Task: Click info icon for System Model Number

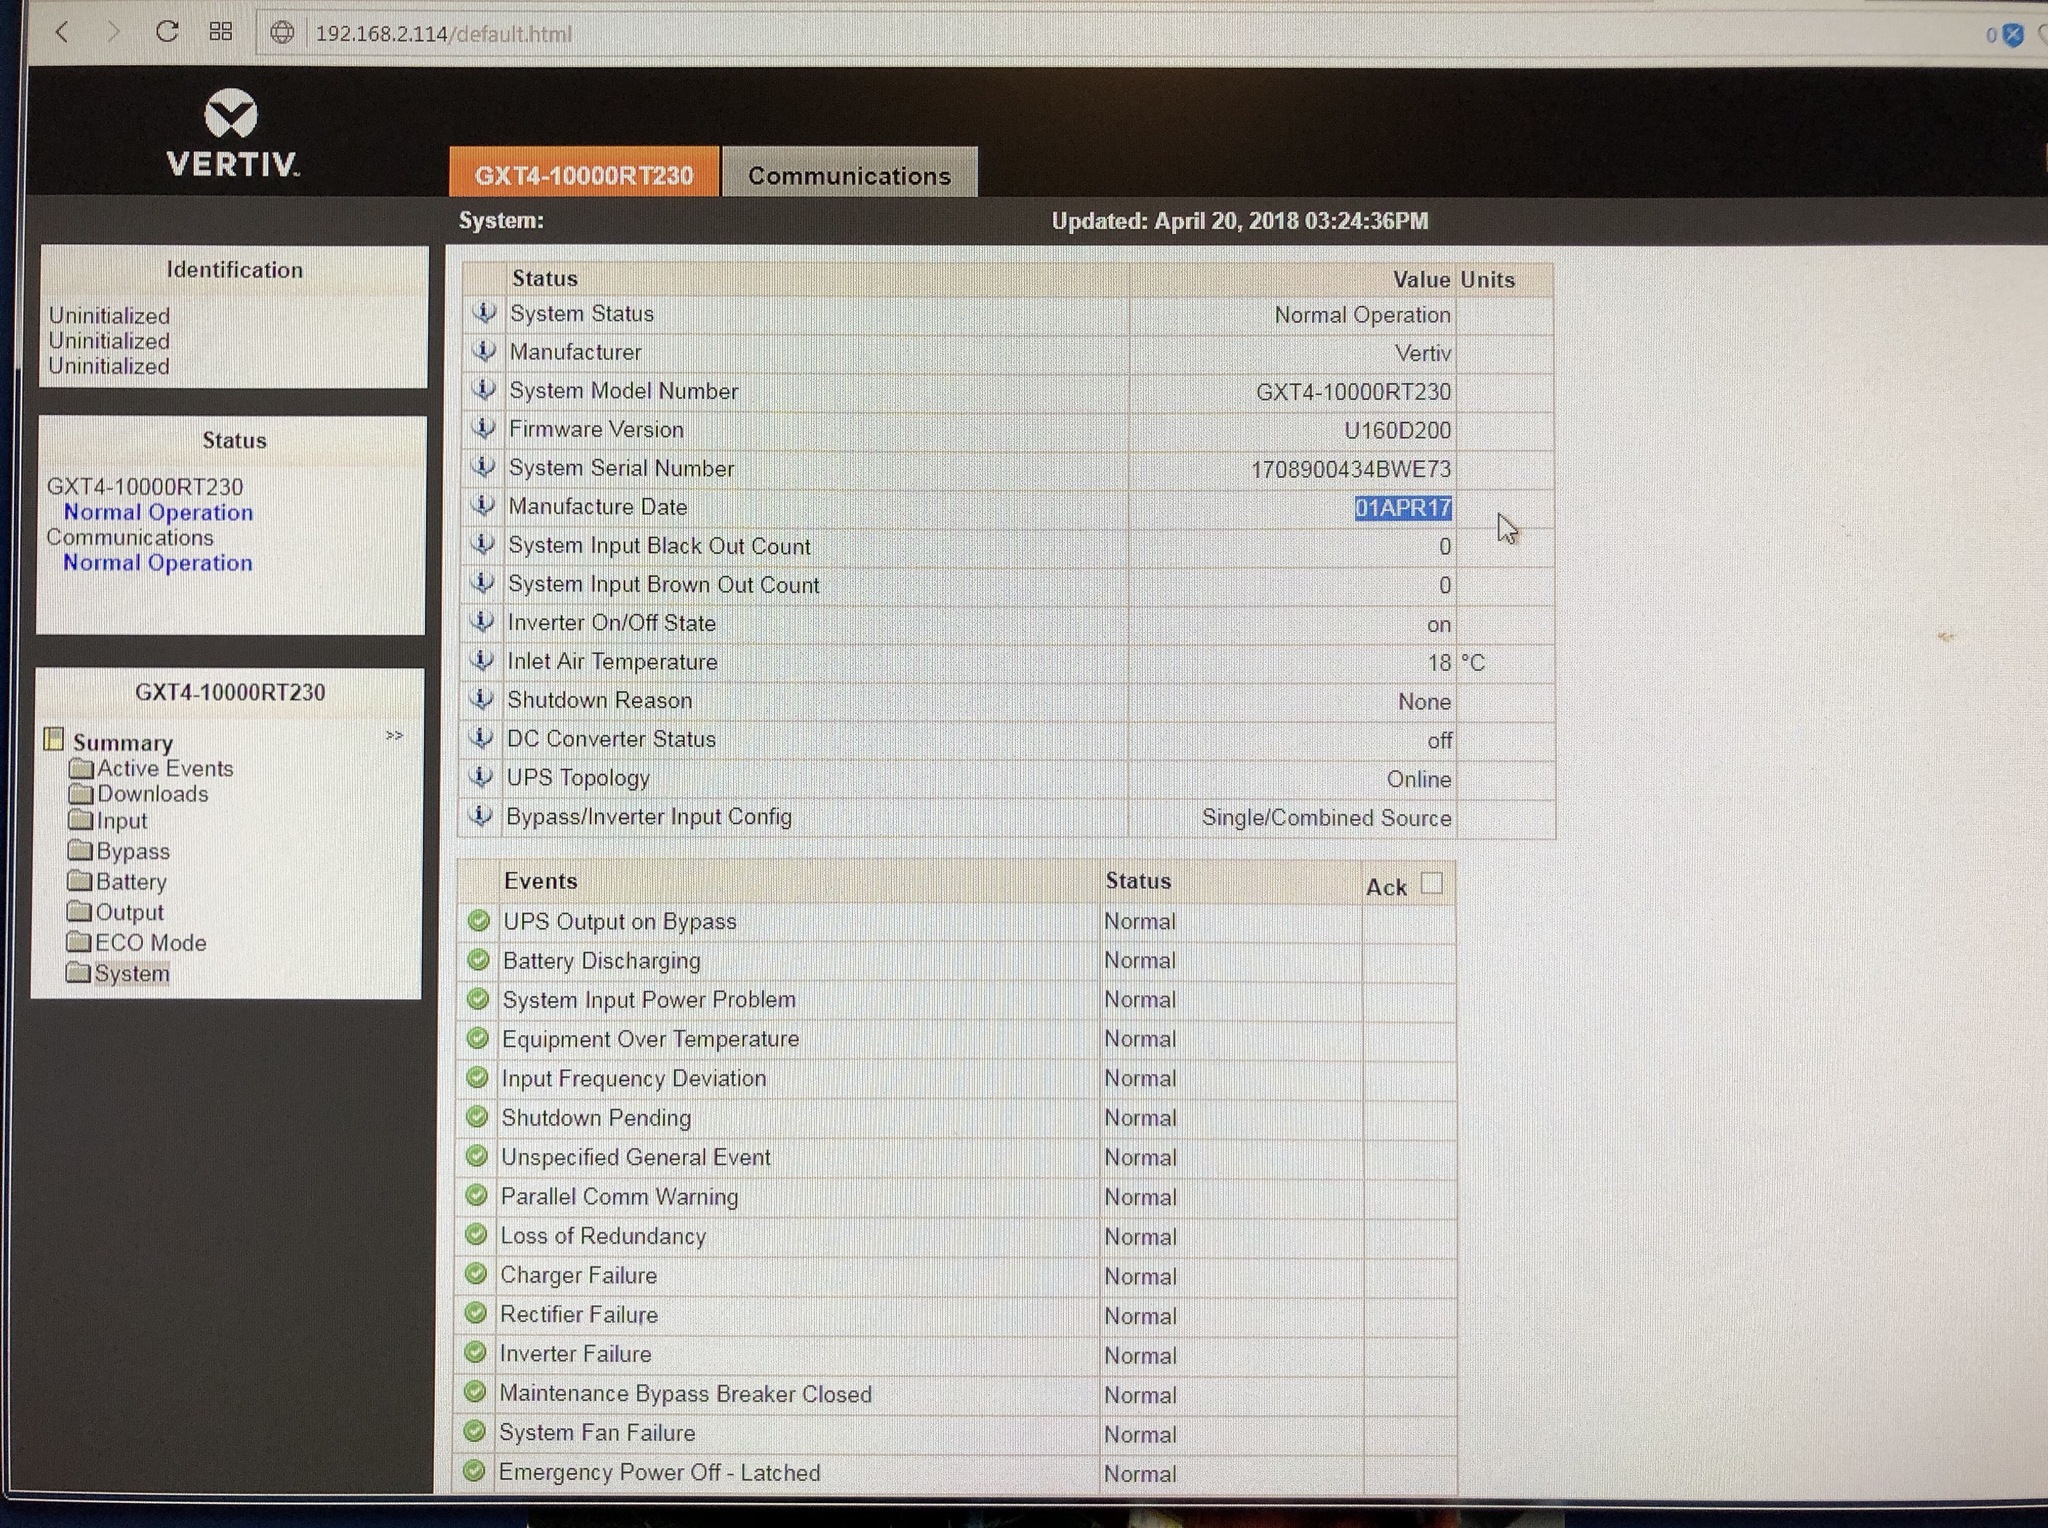Action: (x=484, y=389)
